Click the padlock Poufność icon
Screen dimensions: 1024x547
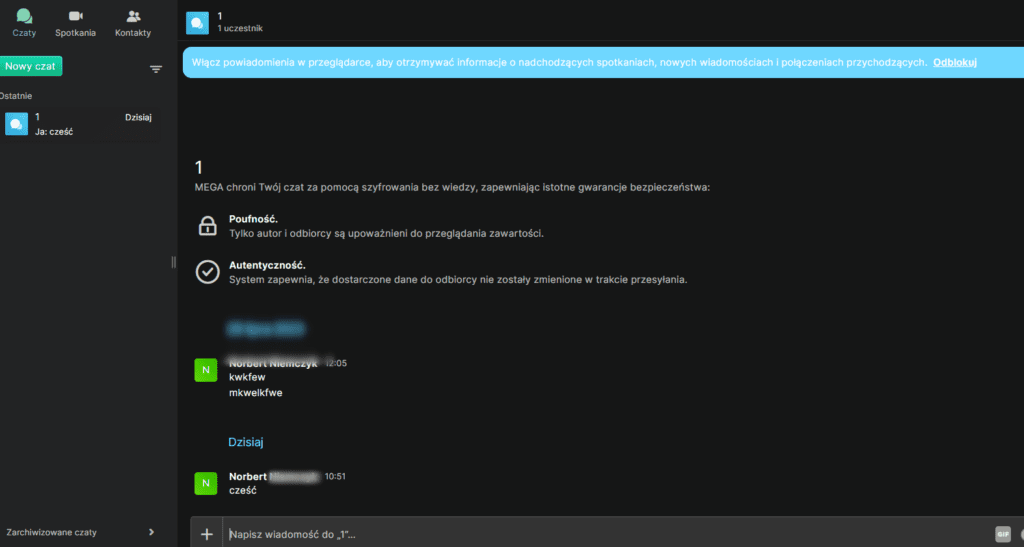click(x=207, y=226)
